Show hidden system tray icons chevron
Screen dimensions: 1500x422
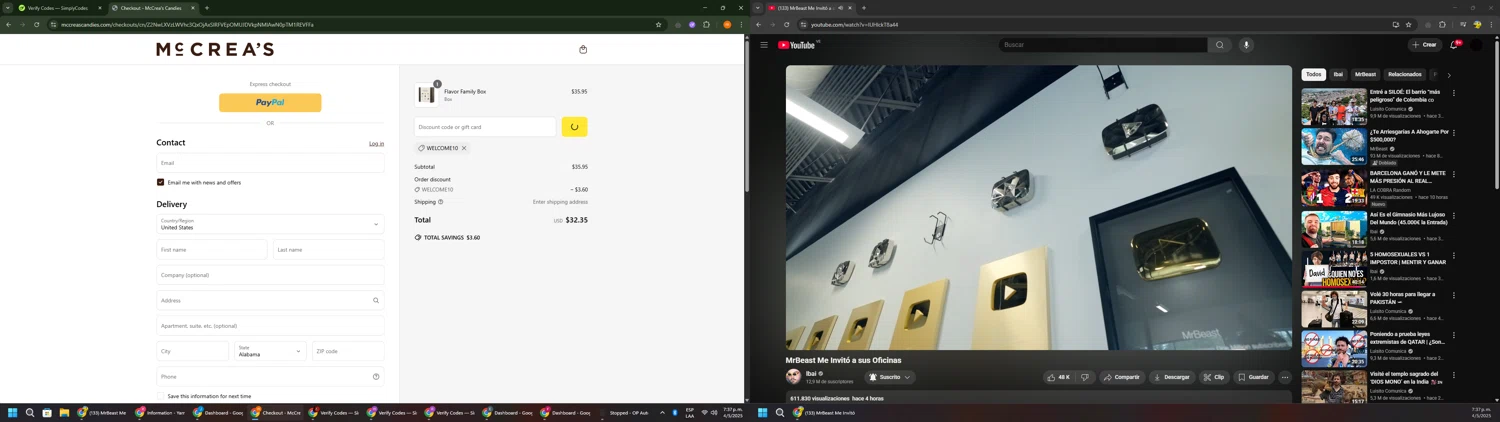tap(662, 412)
